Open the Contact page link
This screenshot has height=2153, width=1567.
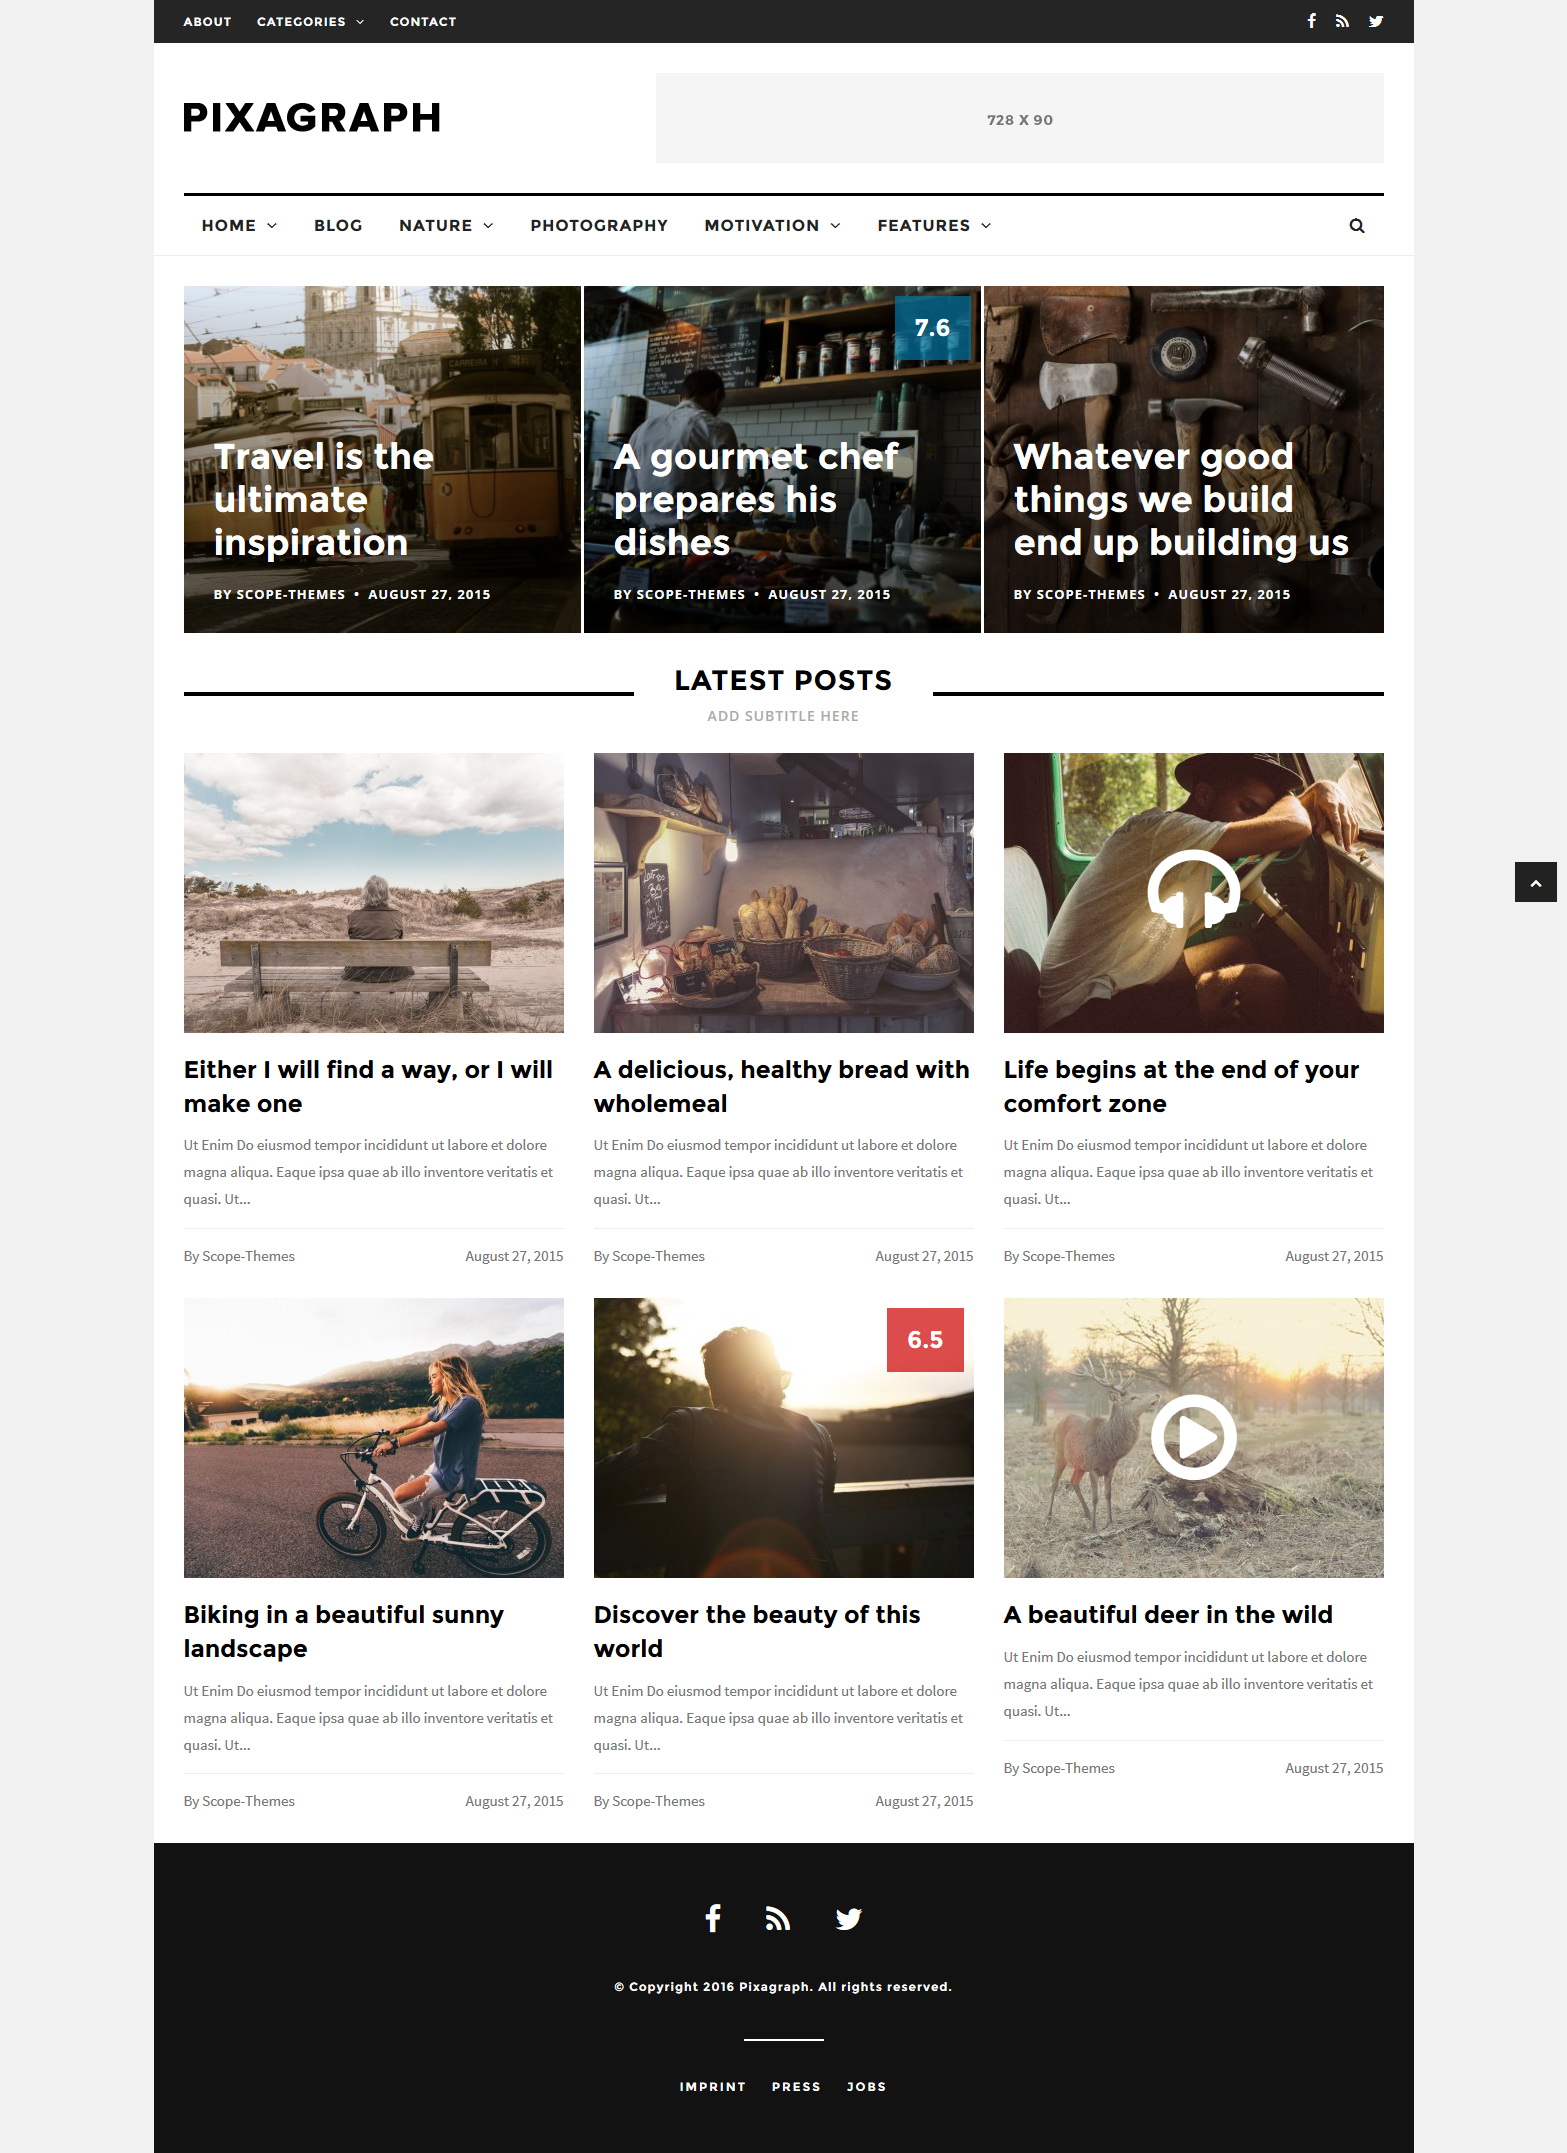pyautogui.click(x=423, y=21)
